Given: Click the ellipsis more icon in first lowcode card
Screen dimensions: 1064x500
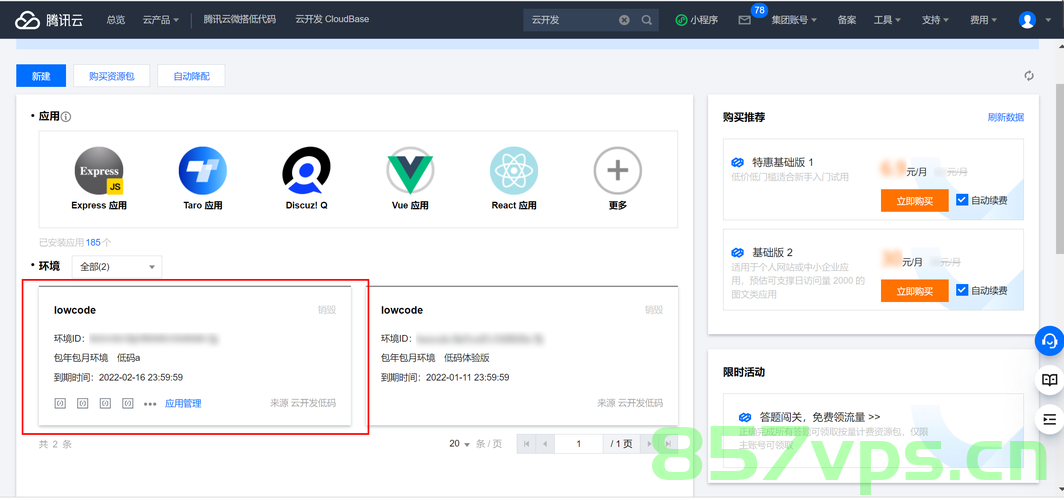Looking at the screenshot, I should [x=150, y=404].
